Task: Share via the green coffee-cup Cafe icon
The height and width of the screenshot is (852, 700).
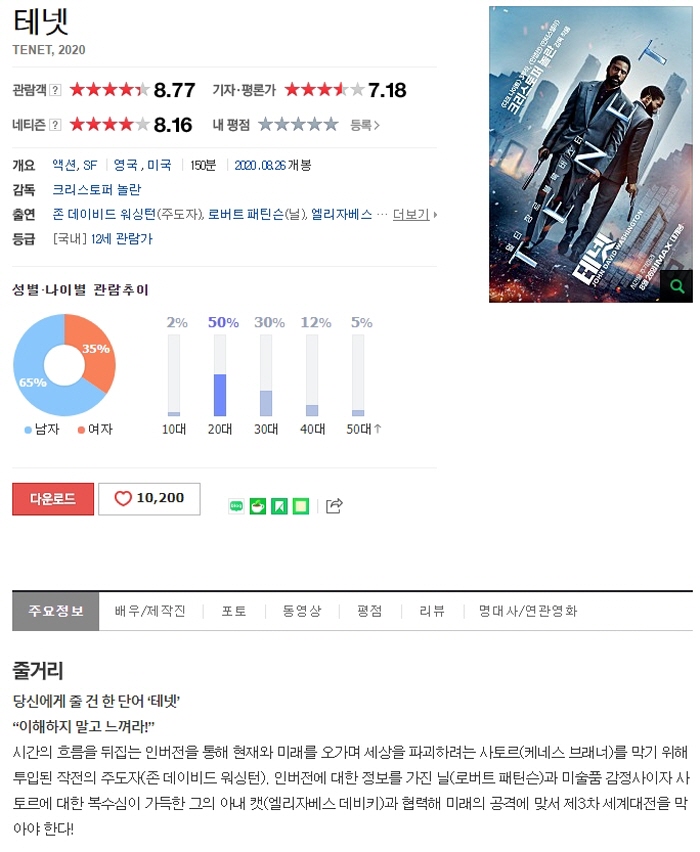Action: [258, 506]
